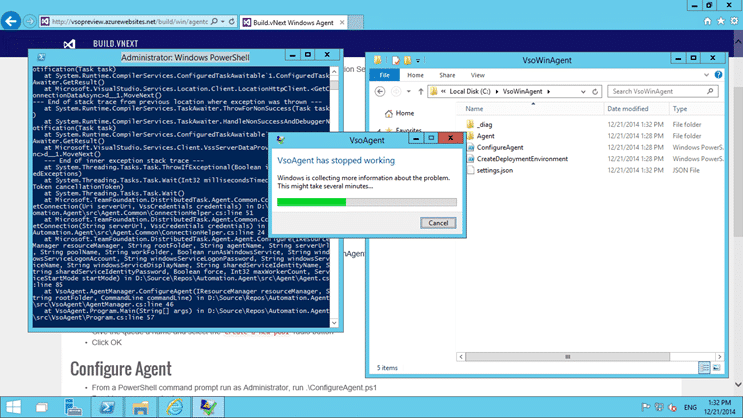This screenshot has width=743, height=418.
Task: Expand the Local Disk (C:) breadcrumb arrow
Action: 497,91
